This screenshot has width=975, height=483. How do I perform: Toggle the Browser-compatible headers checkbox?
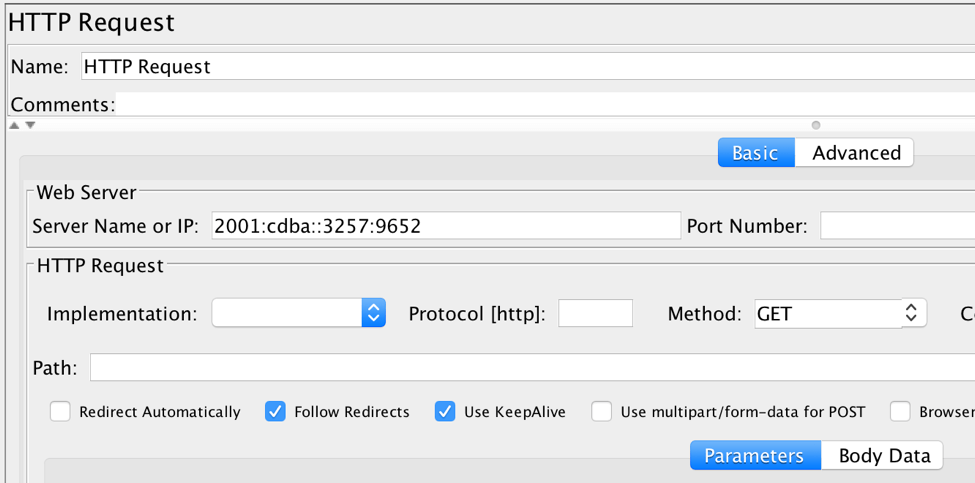coord(900,412)
